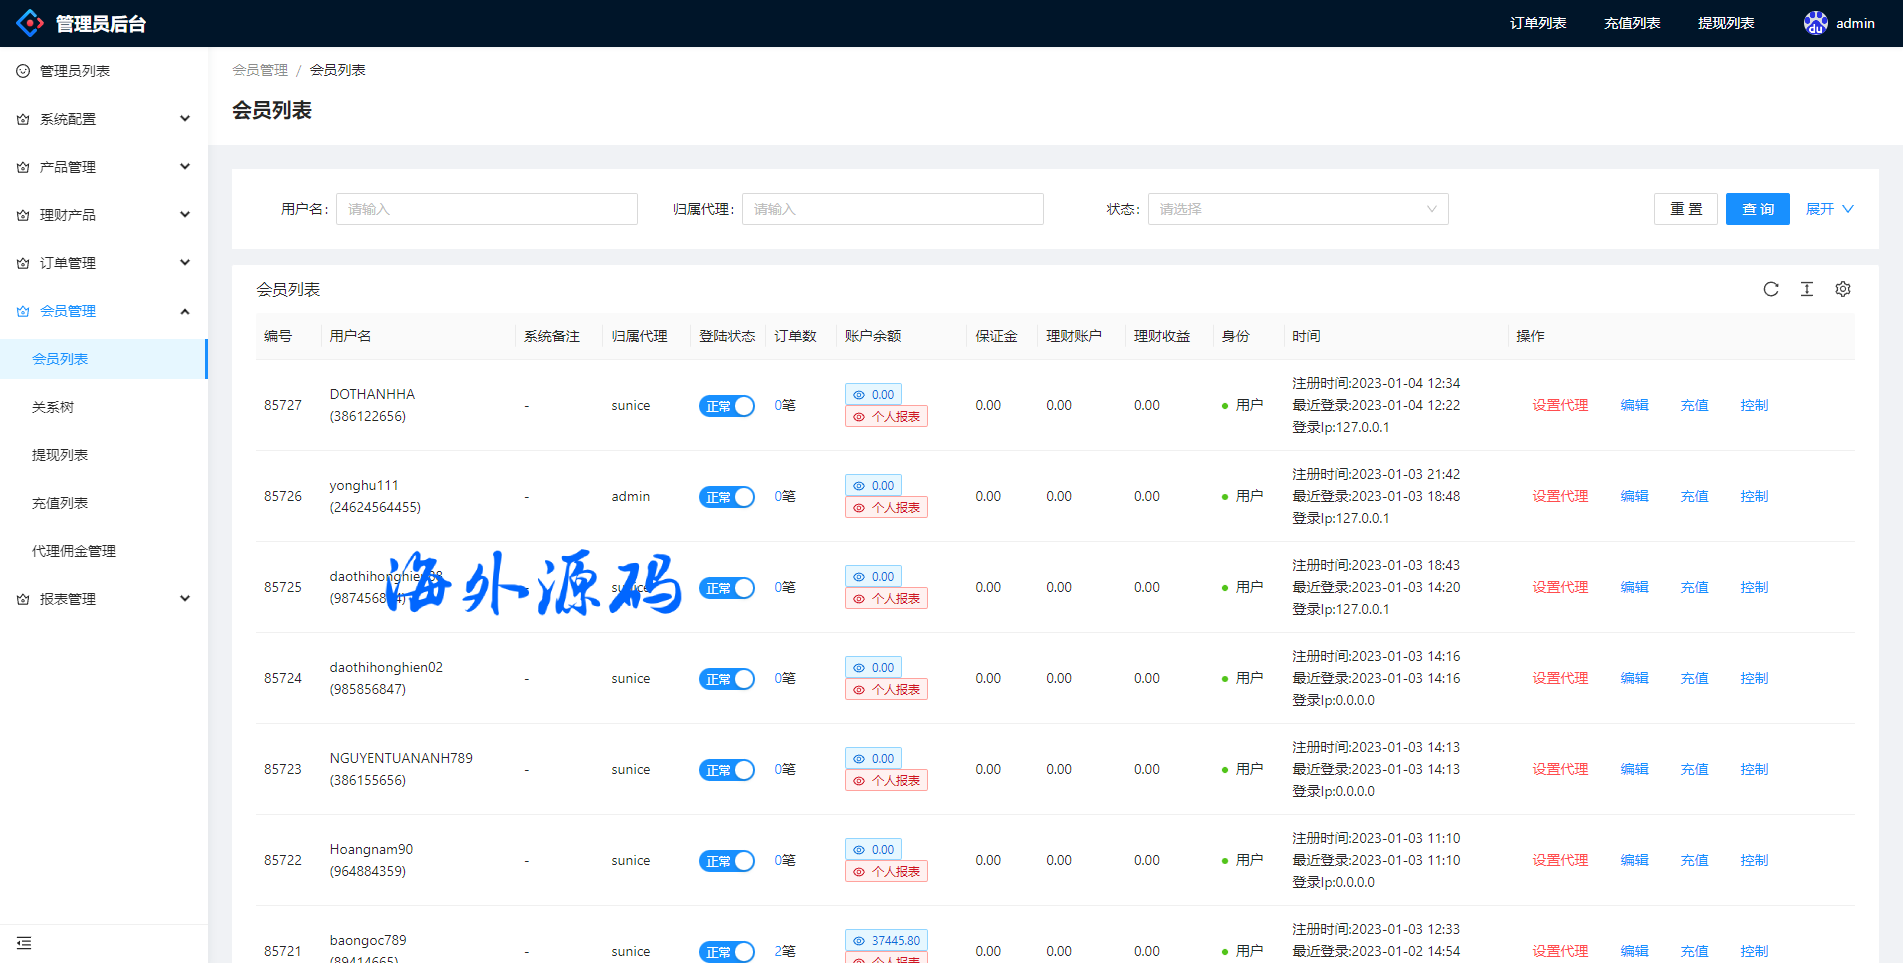
Task: Open 关系树 in the sidebar
Action: [x=53, y=407]
